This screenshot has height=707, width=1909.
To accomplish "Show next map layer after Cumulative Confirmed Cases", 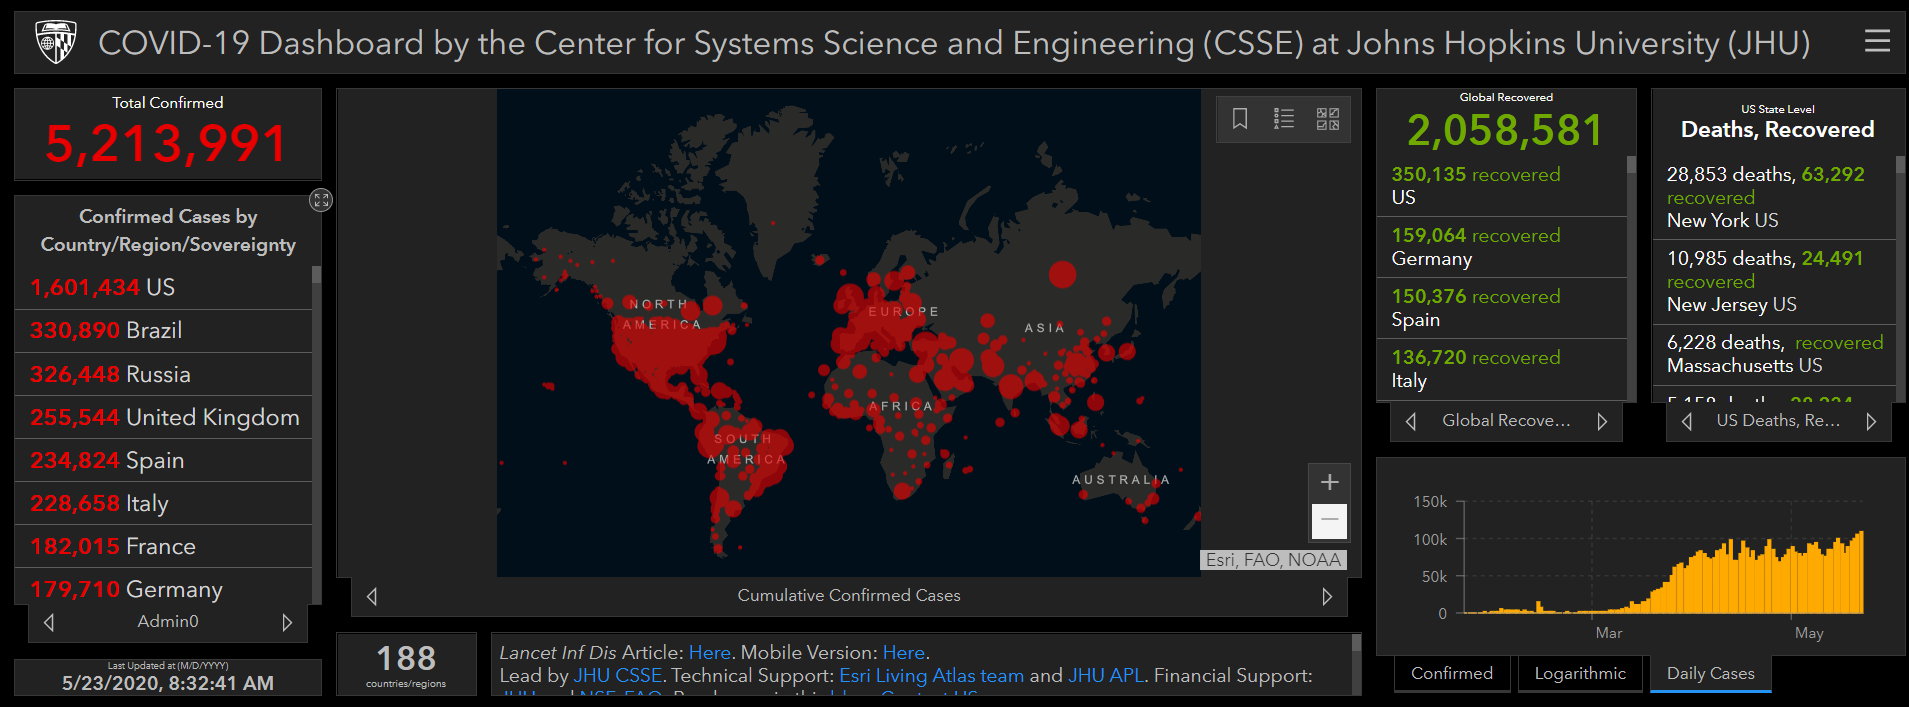I will click(1327, 596).
